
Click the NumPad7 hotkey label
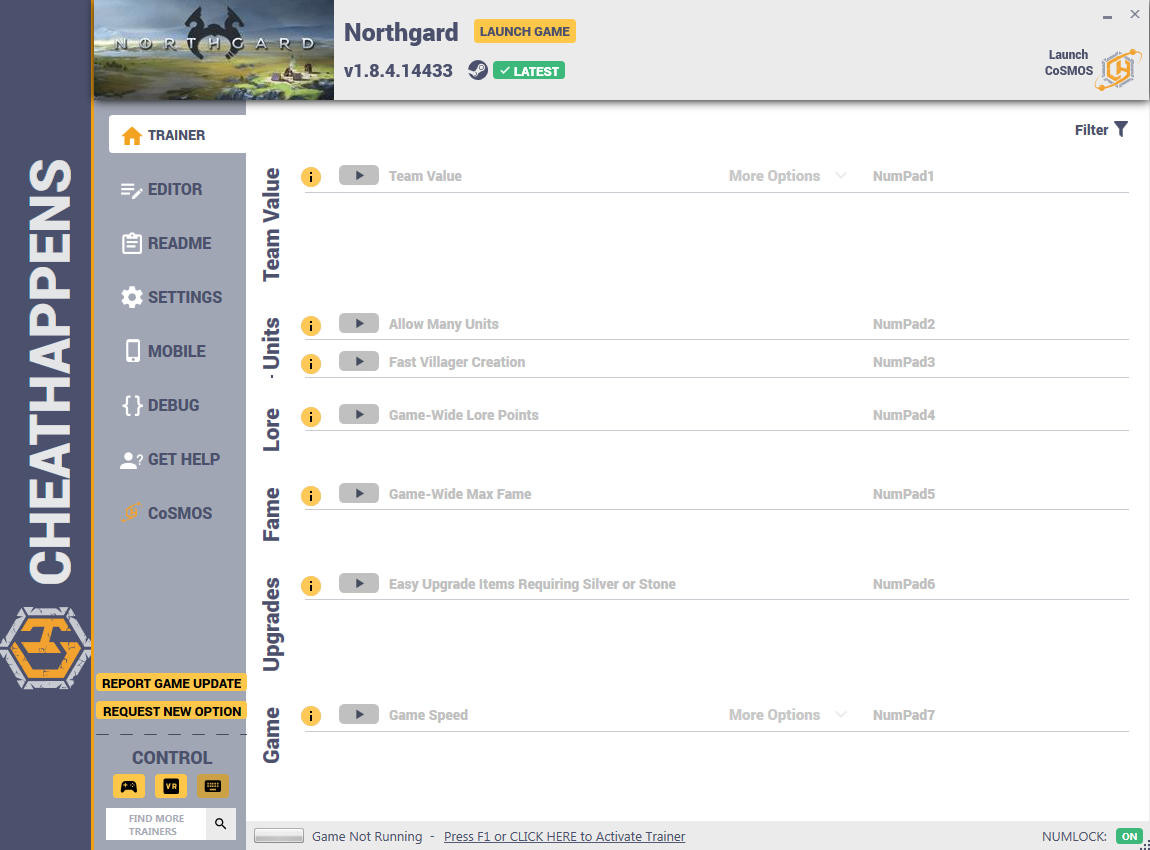point(904,715)
